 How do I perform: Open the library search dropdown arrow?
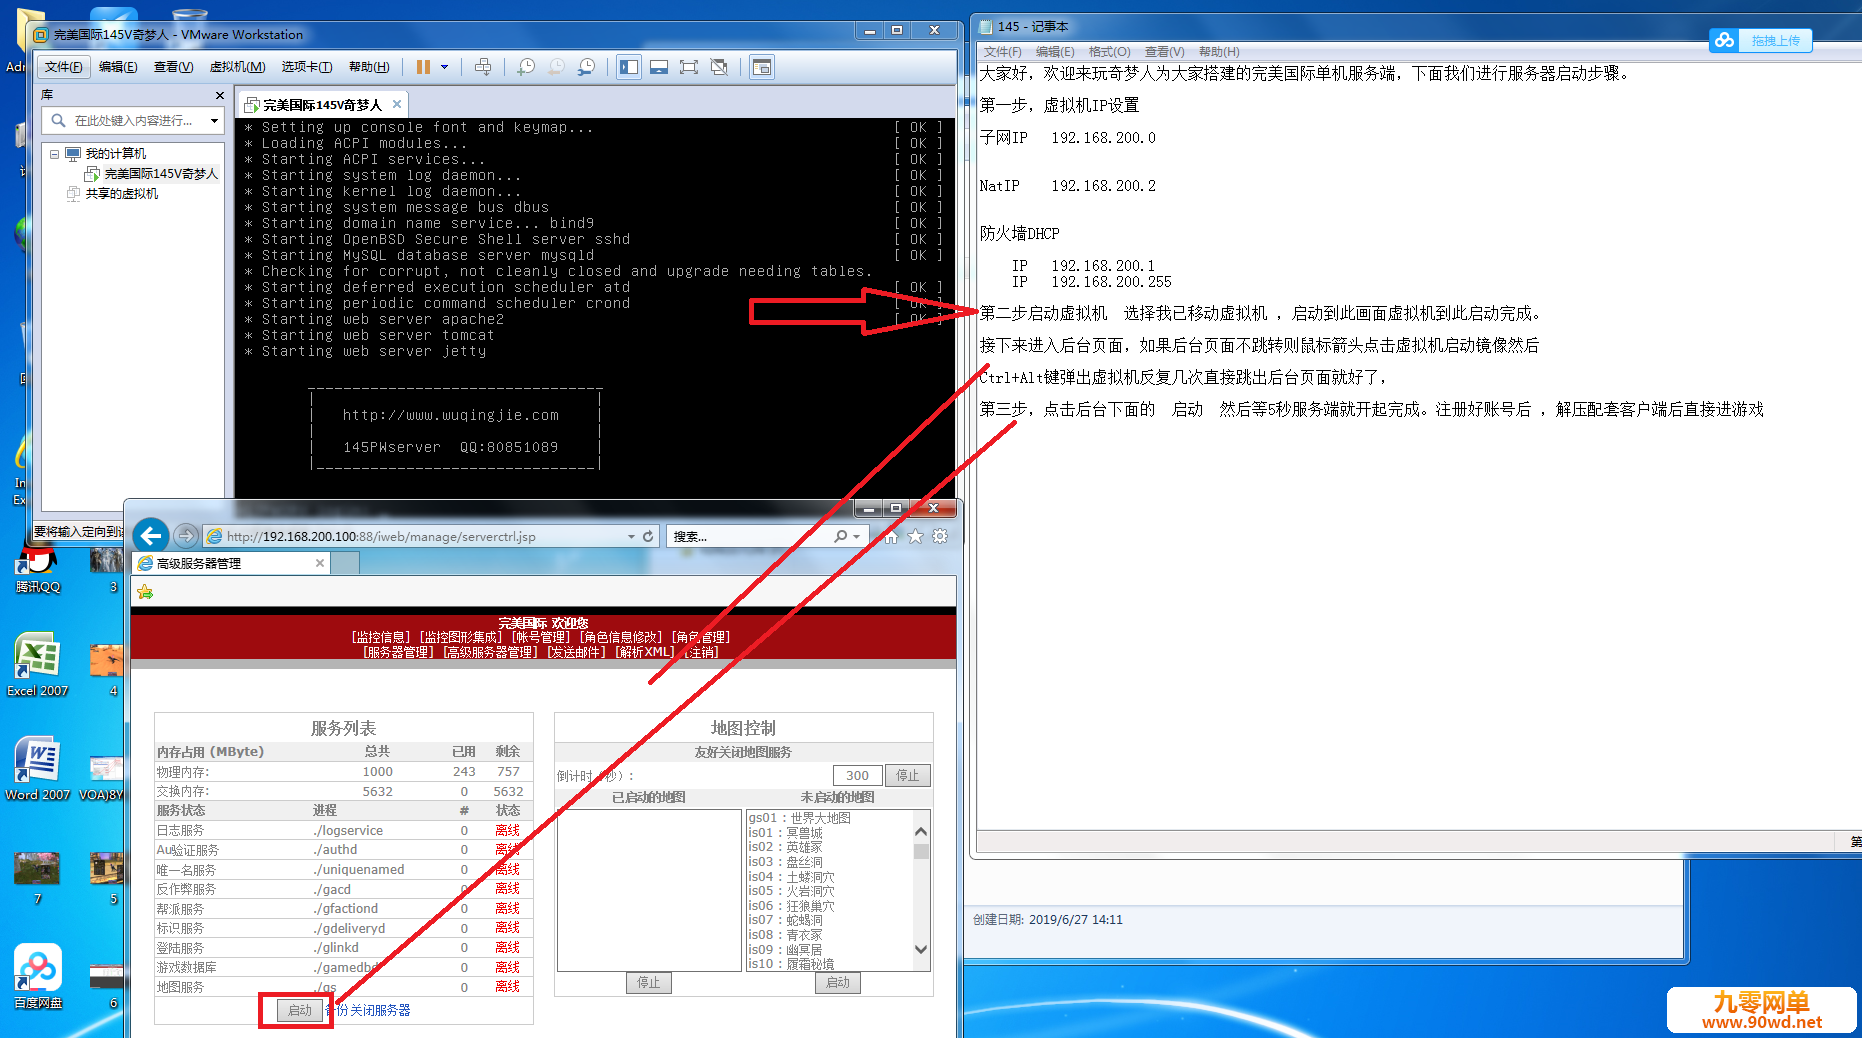(214, 121)
